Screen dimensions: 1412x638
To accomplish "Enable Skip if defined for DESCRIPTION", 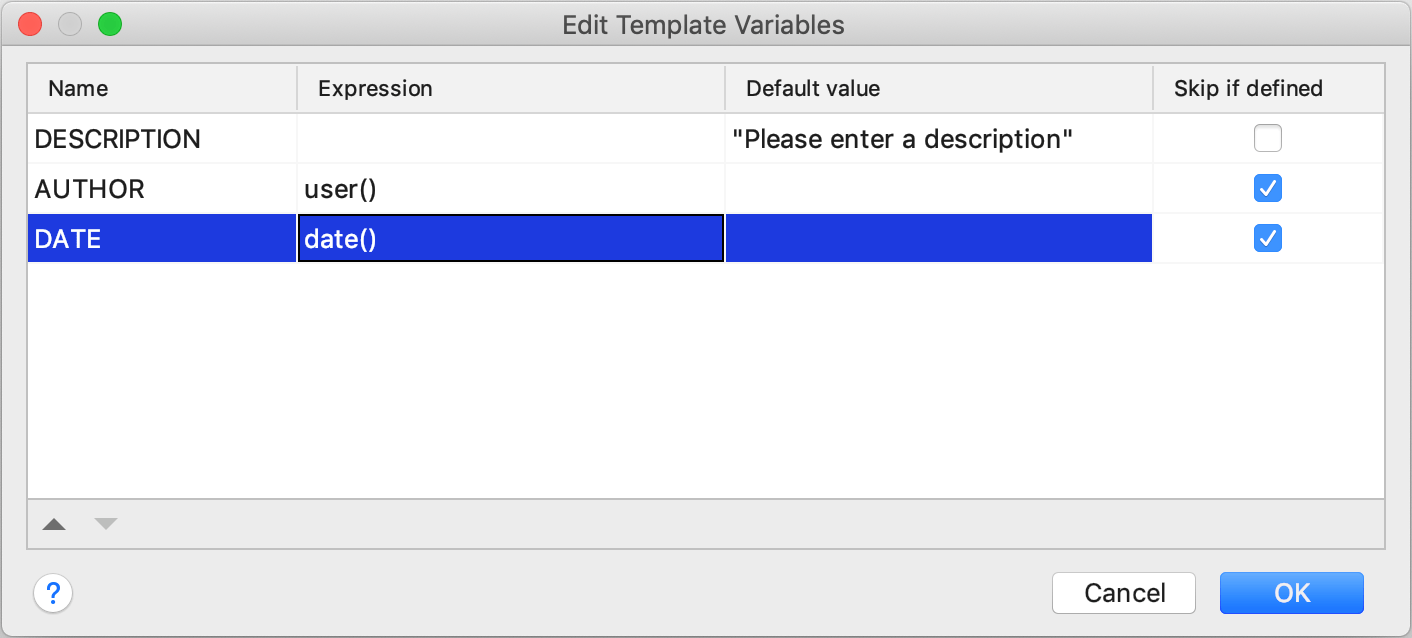I will pyautogui.click(x=1268, y=138).
